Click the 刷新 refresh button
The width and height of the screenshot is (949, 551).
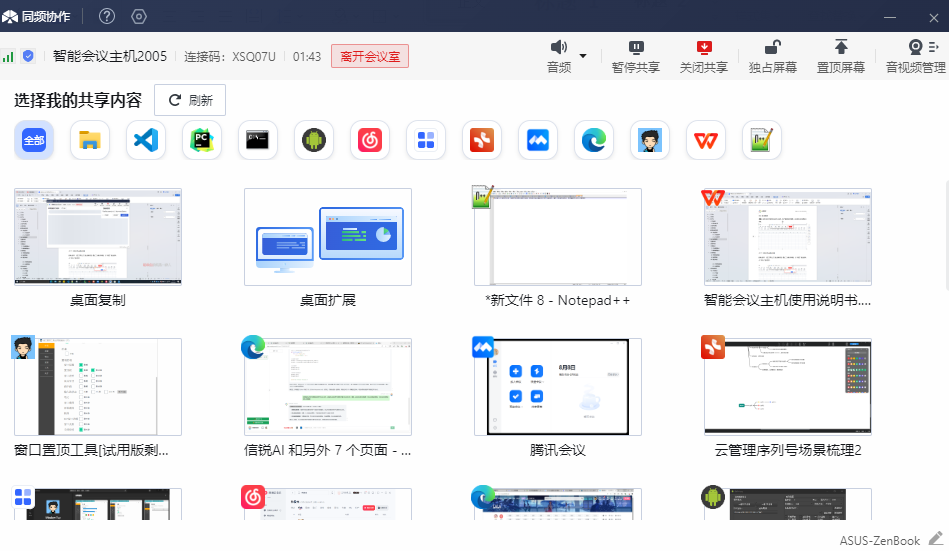click(x=190, y=100)
